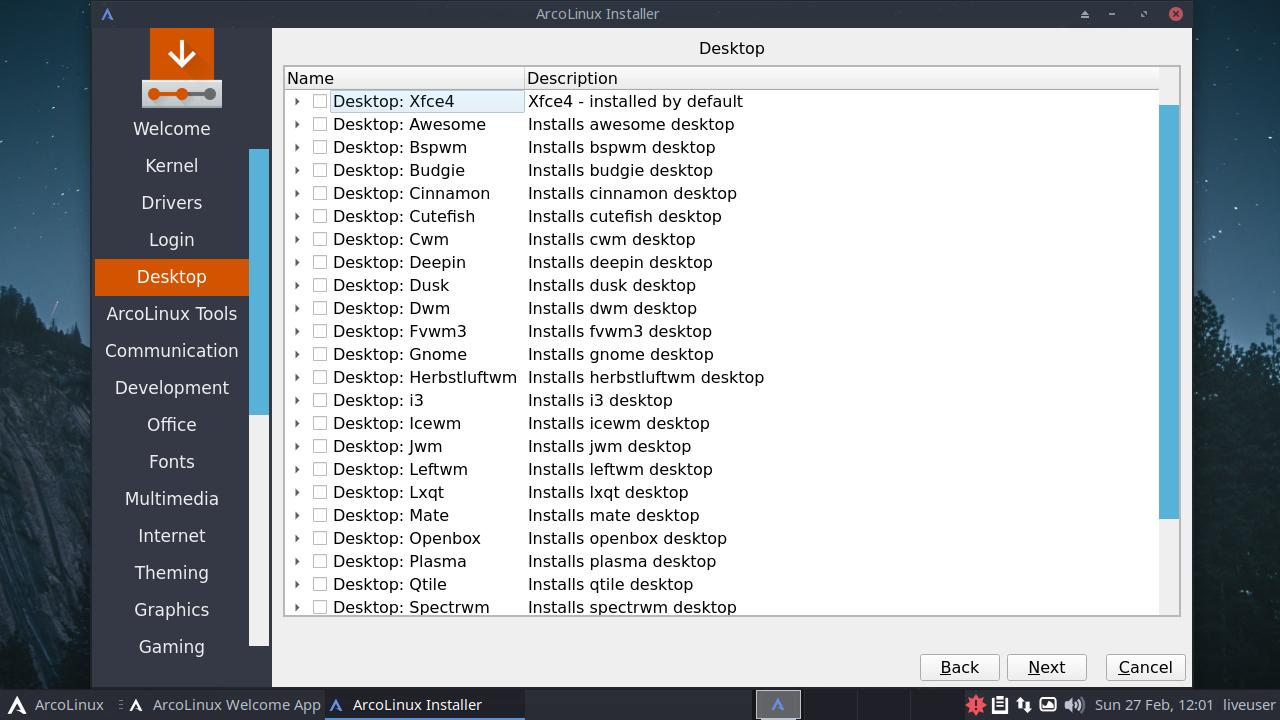The height and width of the screenshot is (720, 1280).
Task: Expand Desktop: Dusk tree arrow
Action: point(297,285)
